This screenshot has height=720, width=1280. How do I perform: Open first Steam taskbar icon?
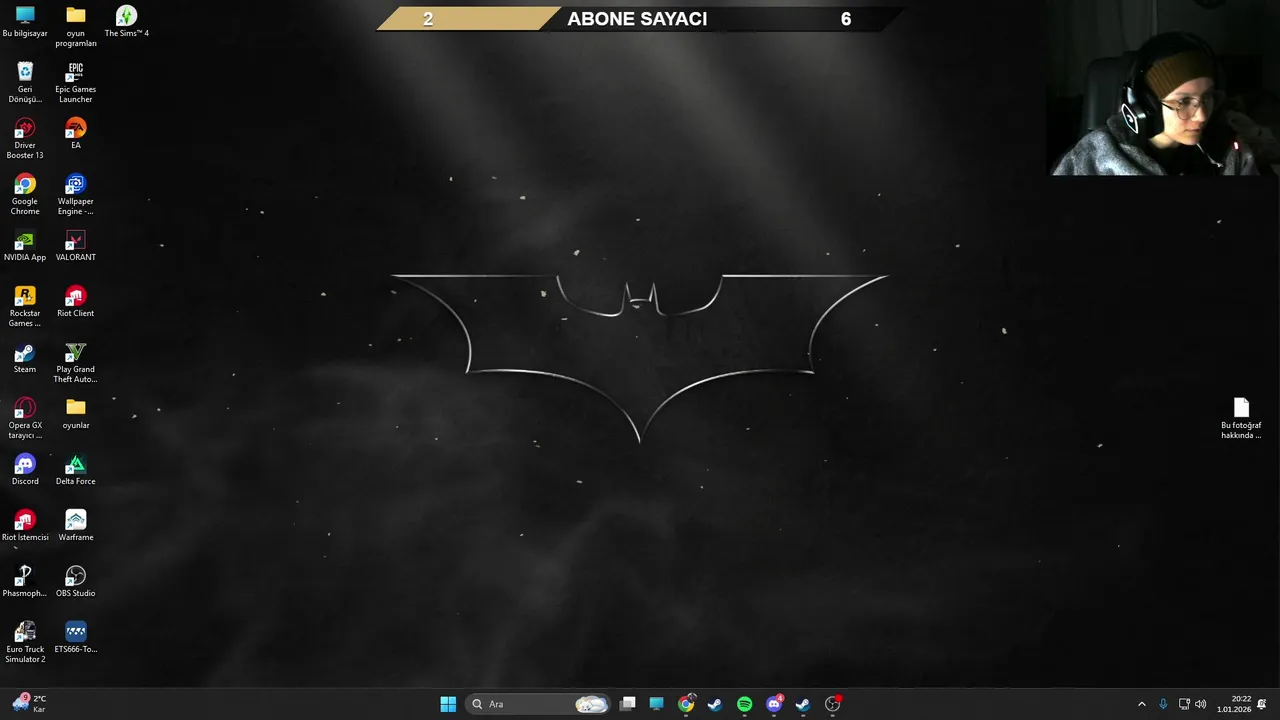tap(715, 704)
